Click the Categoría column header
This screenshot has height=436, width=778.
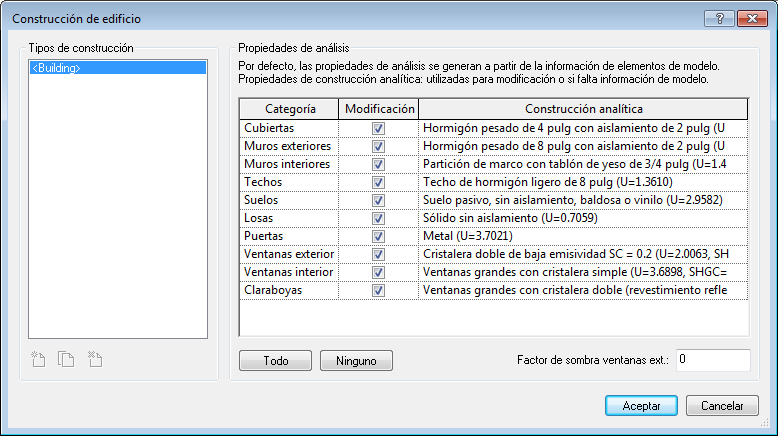290,109
